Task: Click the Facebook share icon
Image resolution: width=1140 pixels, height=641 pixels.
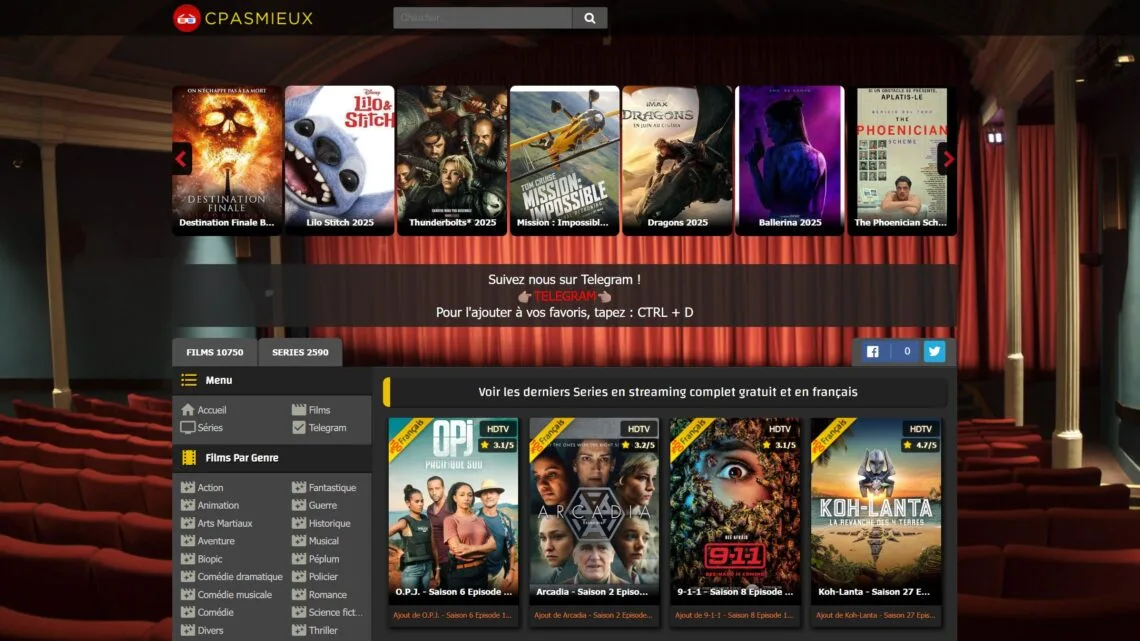Action: click(x=871, y=351)
